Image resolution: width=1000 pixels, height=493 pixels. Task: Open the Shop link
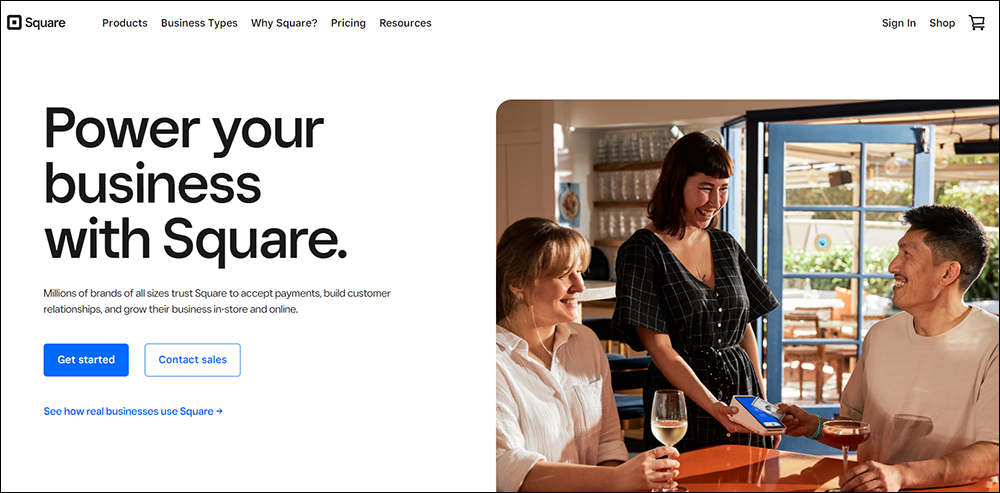(x=942, y=23)
